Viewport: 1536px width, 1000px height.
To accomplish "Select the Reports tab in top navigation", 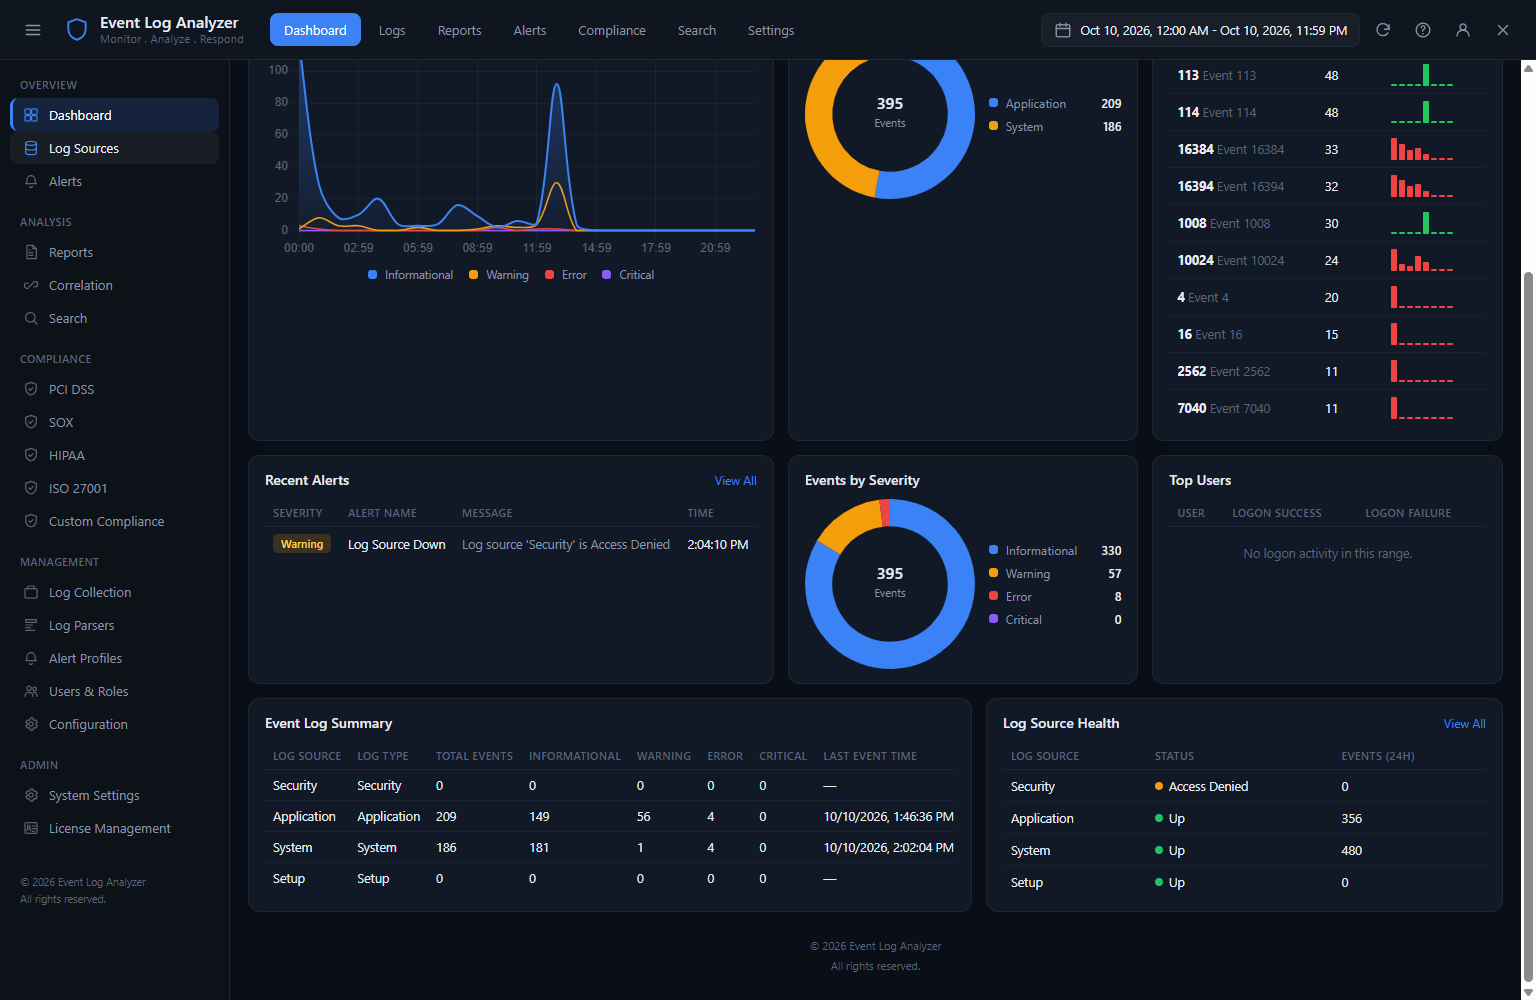I will point(459,30).
